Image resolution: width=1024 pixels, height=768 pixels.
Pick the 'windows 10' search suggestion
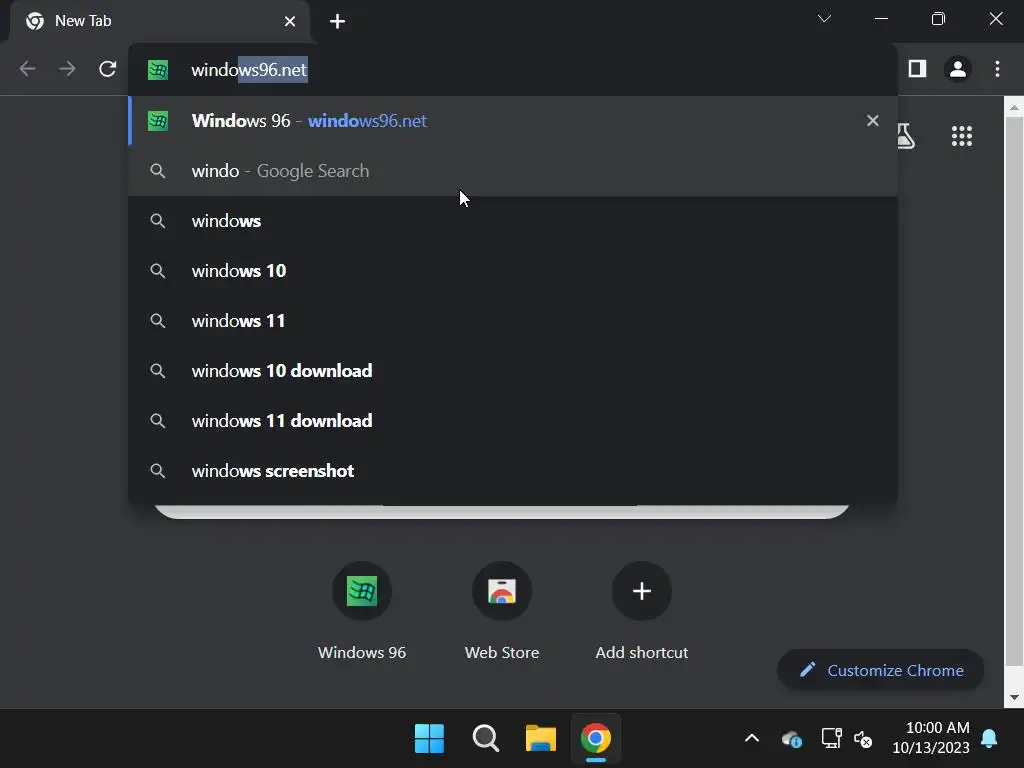click(x=513, y=271)
